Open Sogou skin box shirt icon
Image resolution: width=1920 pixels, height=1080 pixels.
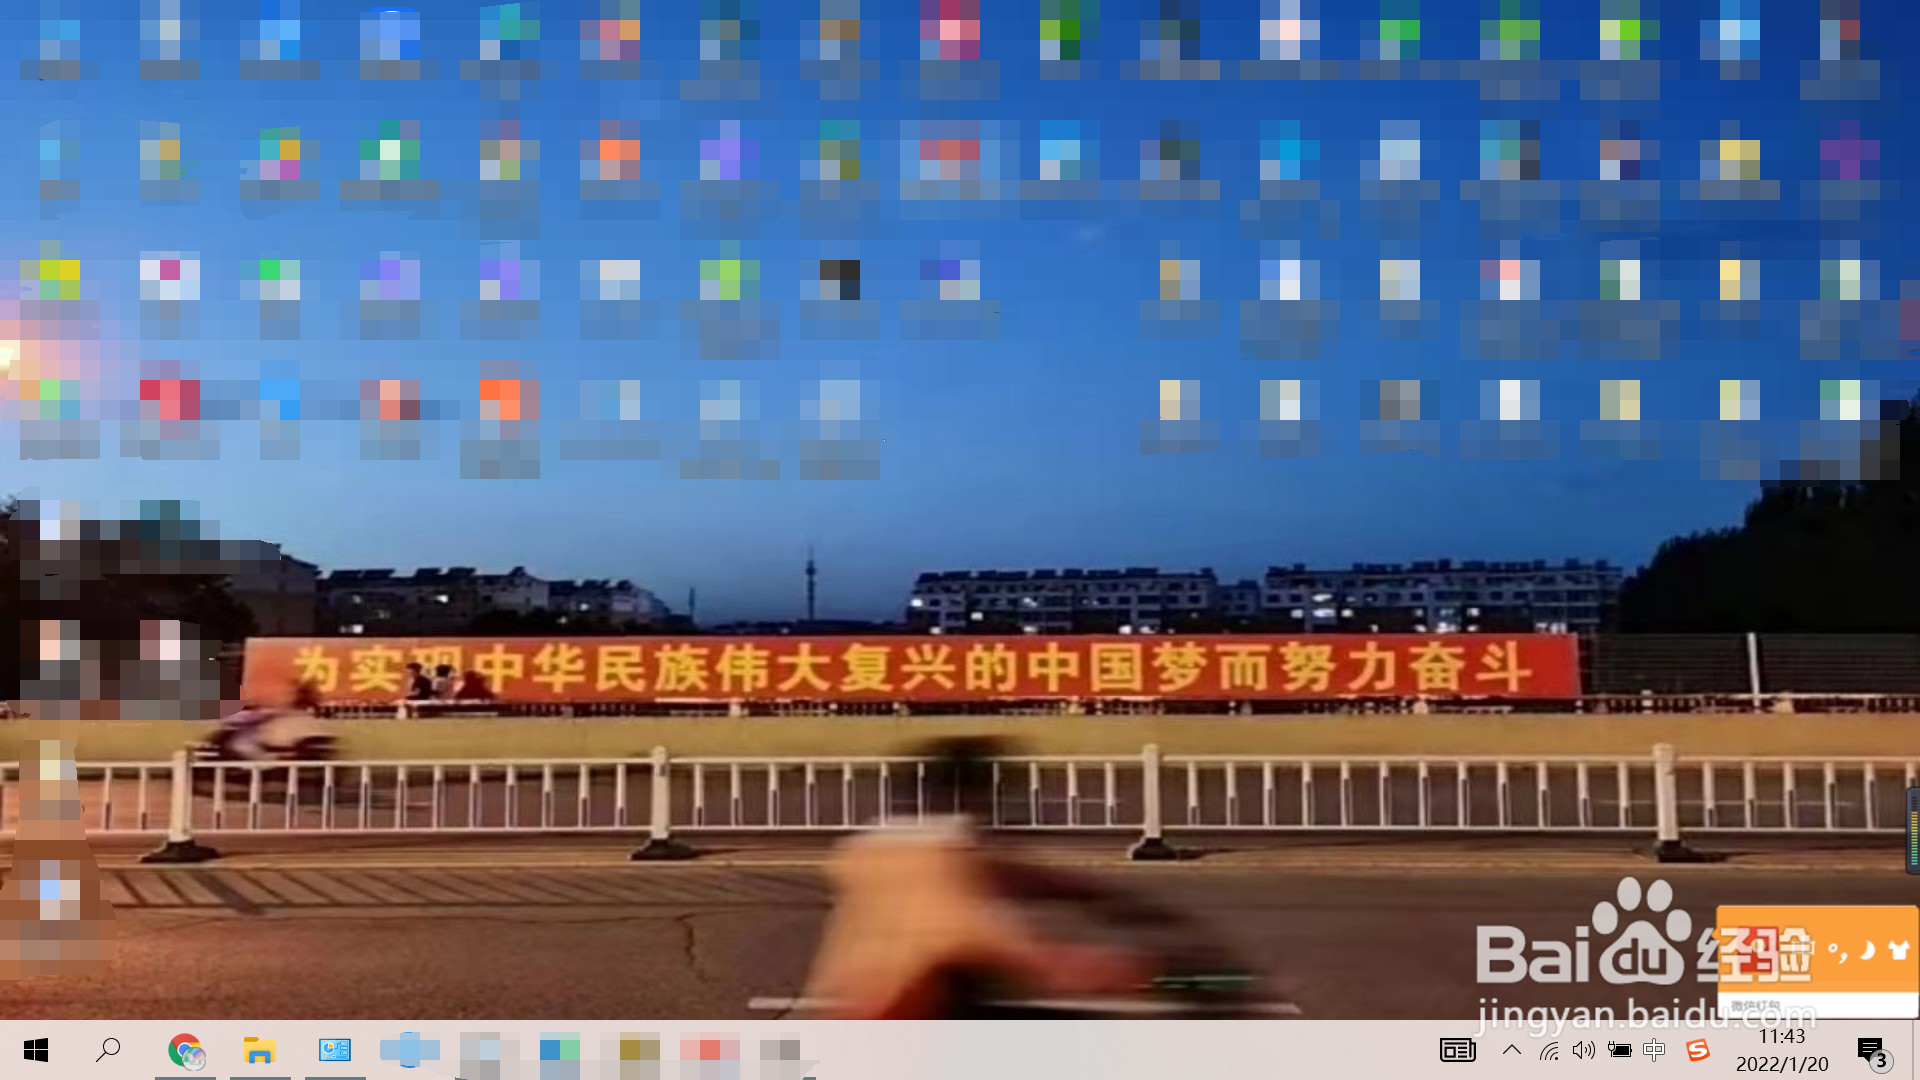tap(1898, 950)
